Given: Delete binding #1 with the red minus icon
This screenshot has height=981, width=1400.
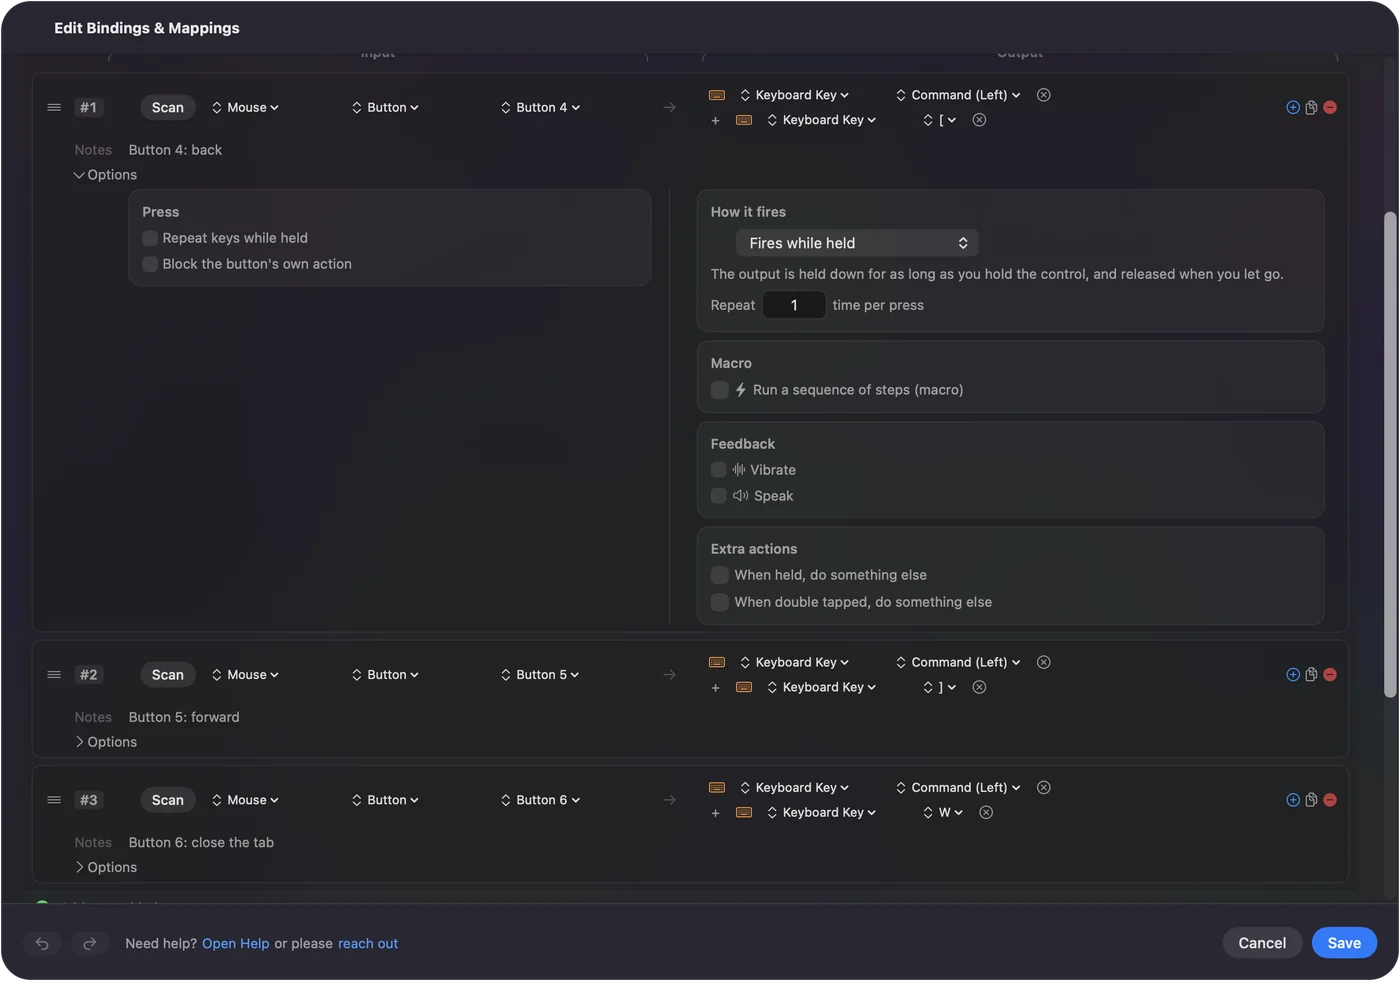Looking at the screenshot, I should point(1330,107).
